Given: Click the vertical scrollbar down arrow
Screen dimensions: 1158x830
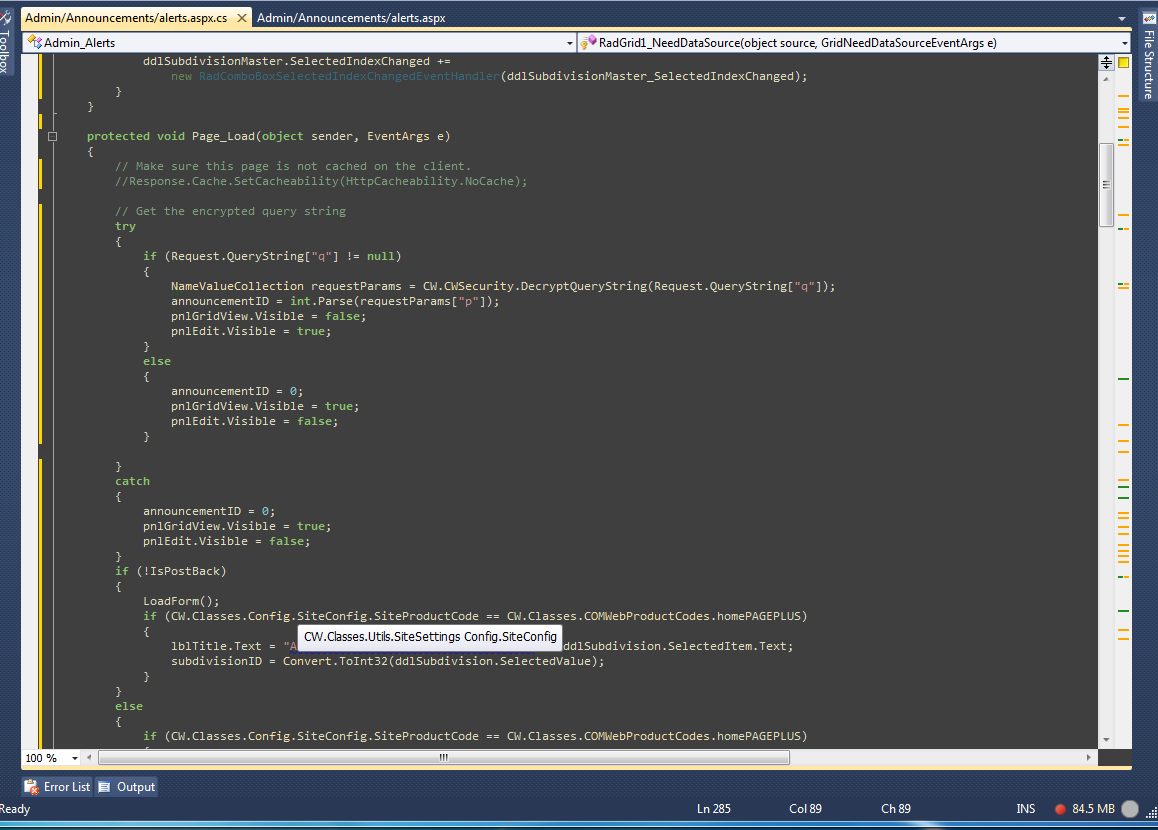Looking at the screenshot, I should 1106,739.
